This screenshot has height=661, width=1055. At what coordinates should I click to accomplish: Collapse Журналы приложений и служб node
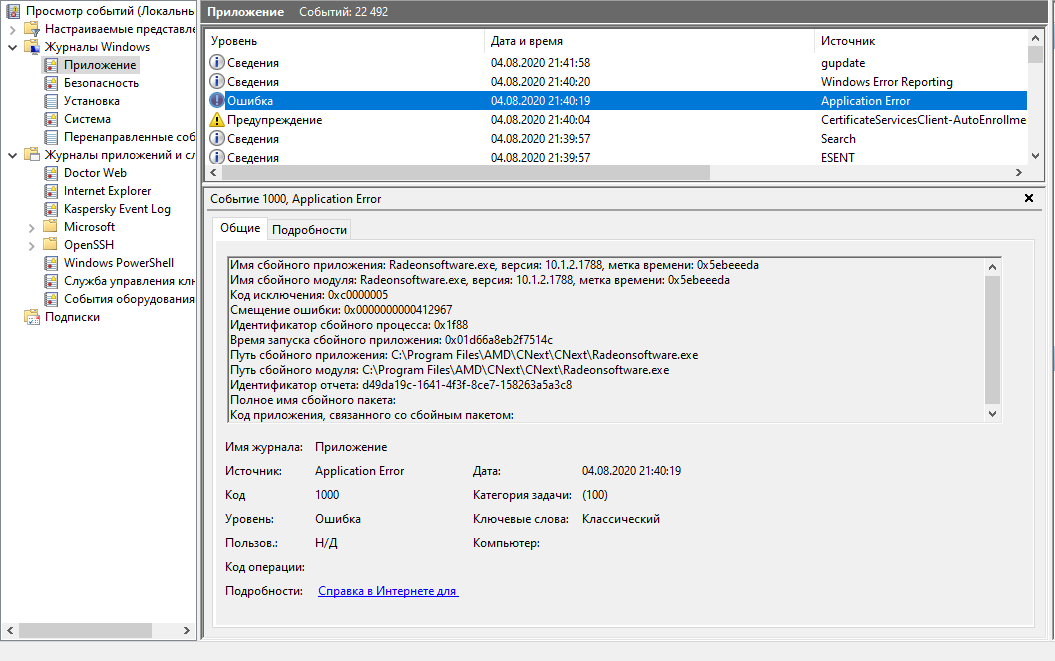click(13, 155)
